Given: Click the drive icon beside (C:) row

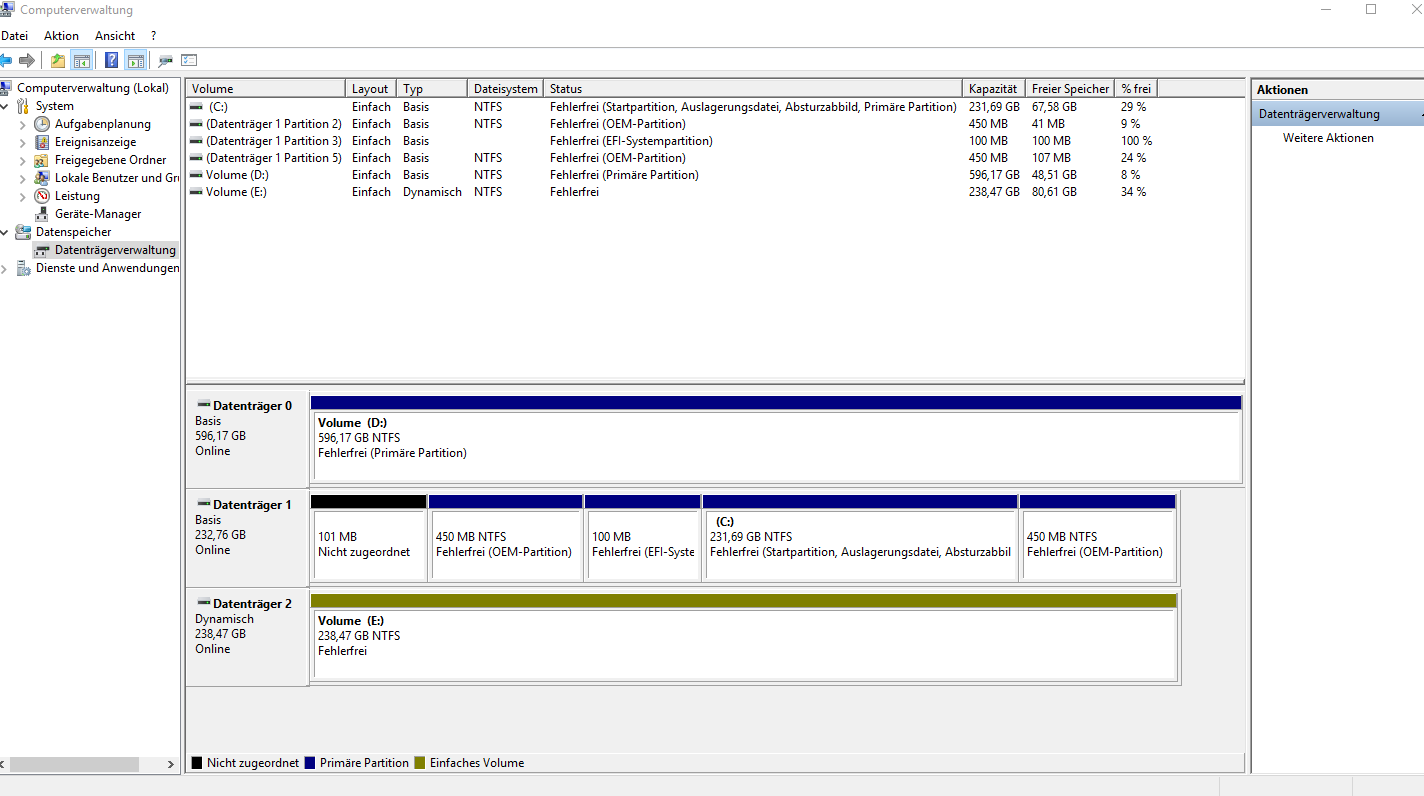Looking at the screenshot, I should coord(196,107).
